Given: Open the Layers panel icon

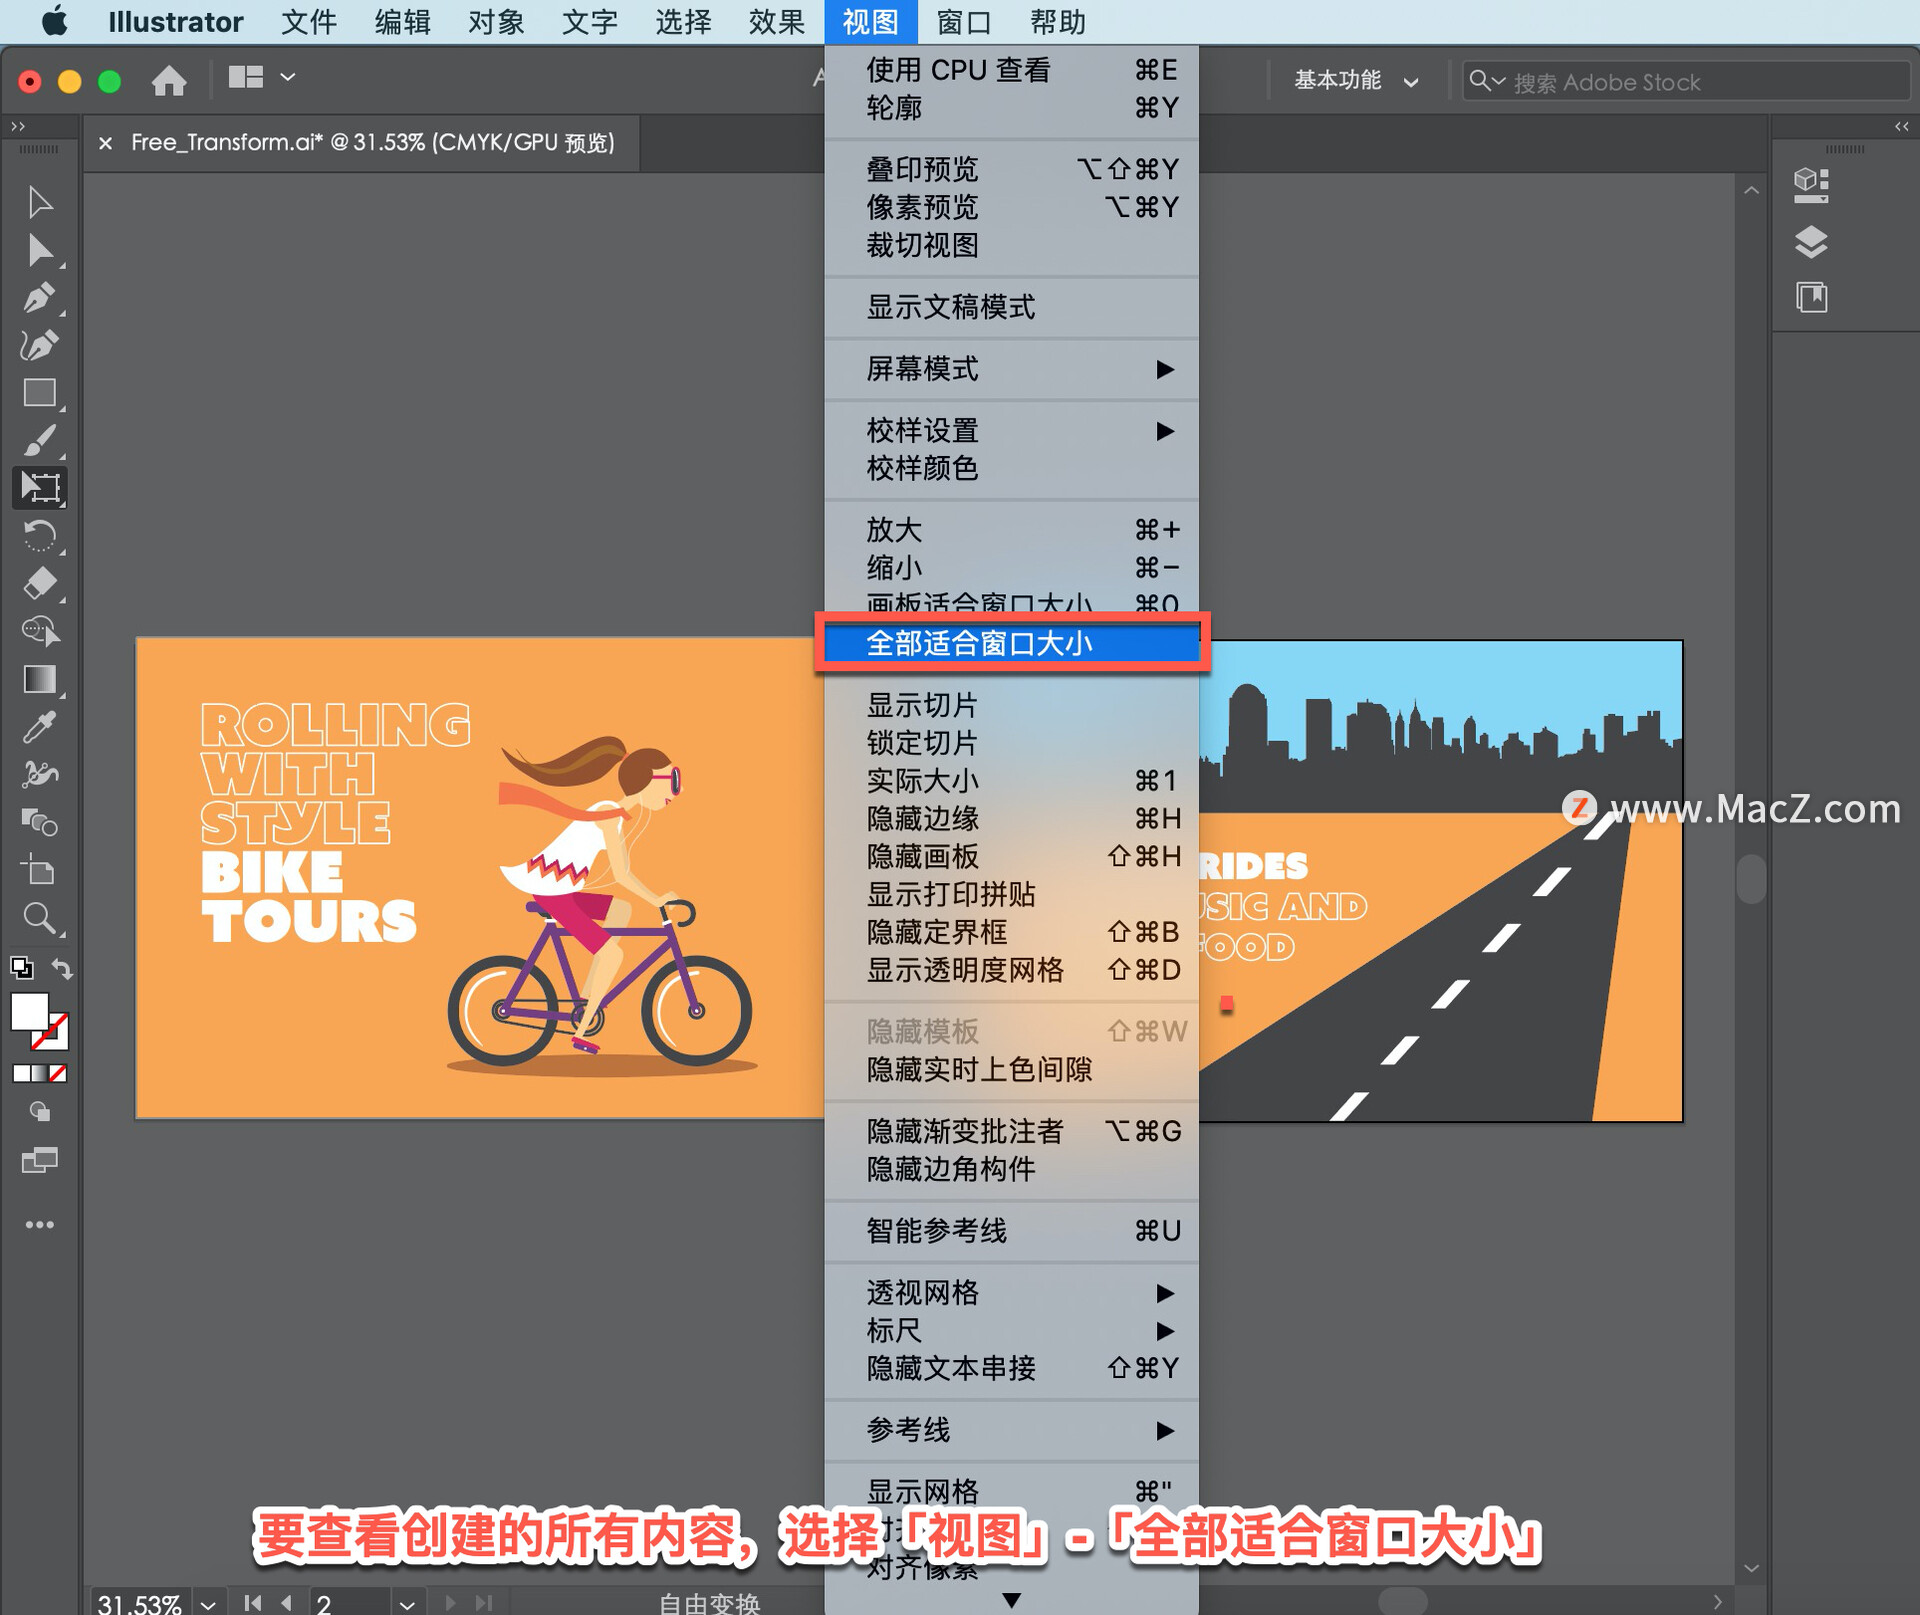Looking at the screenshot, I should tap(1811, 242).
